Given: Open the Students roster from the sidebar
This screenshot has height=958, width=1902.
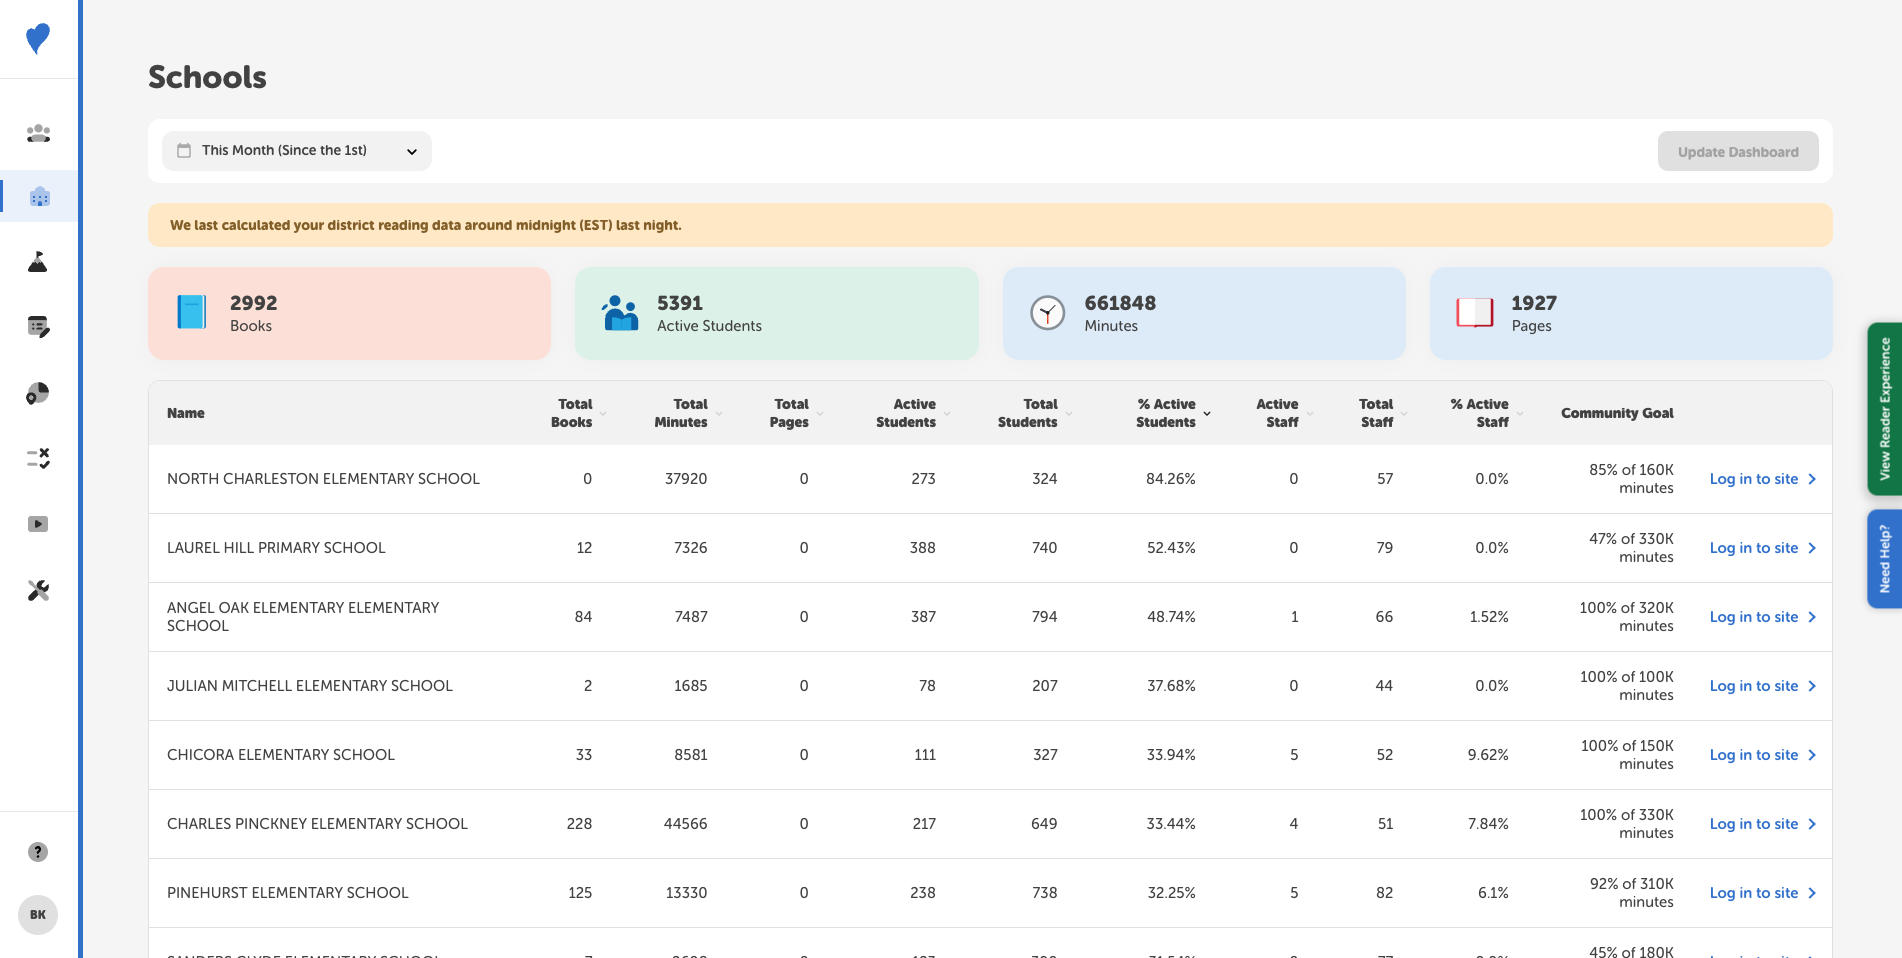Looking at the screenshot, I should click(x=38, y=132).
